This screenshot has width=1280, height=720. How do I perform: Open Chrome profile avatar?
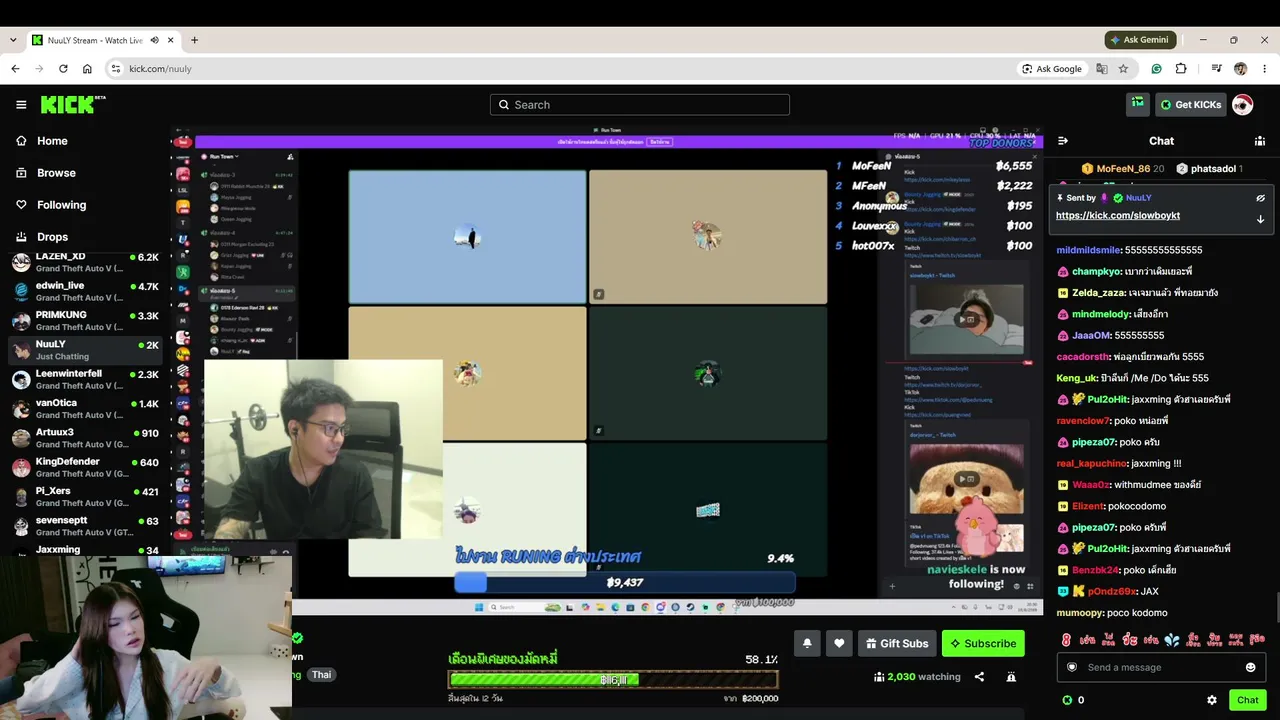coord(1240,69)
